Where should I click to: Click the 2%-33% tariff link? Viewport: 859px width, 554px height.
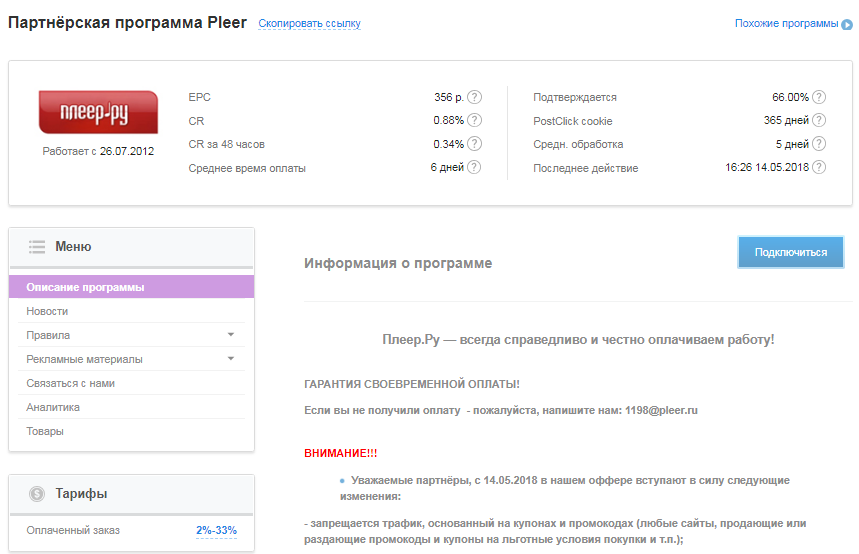coord(216,530)
